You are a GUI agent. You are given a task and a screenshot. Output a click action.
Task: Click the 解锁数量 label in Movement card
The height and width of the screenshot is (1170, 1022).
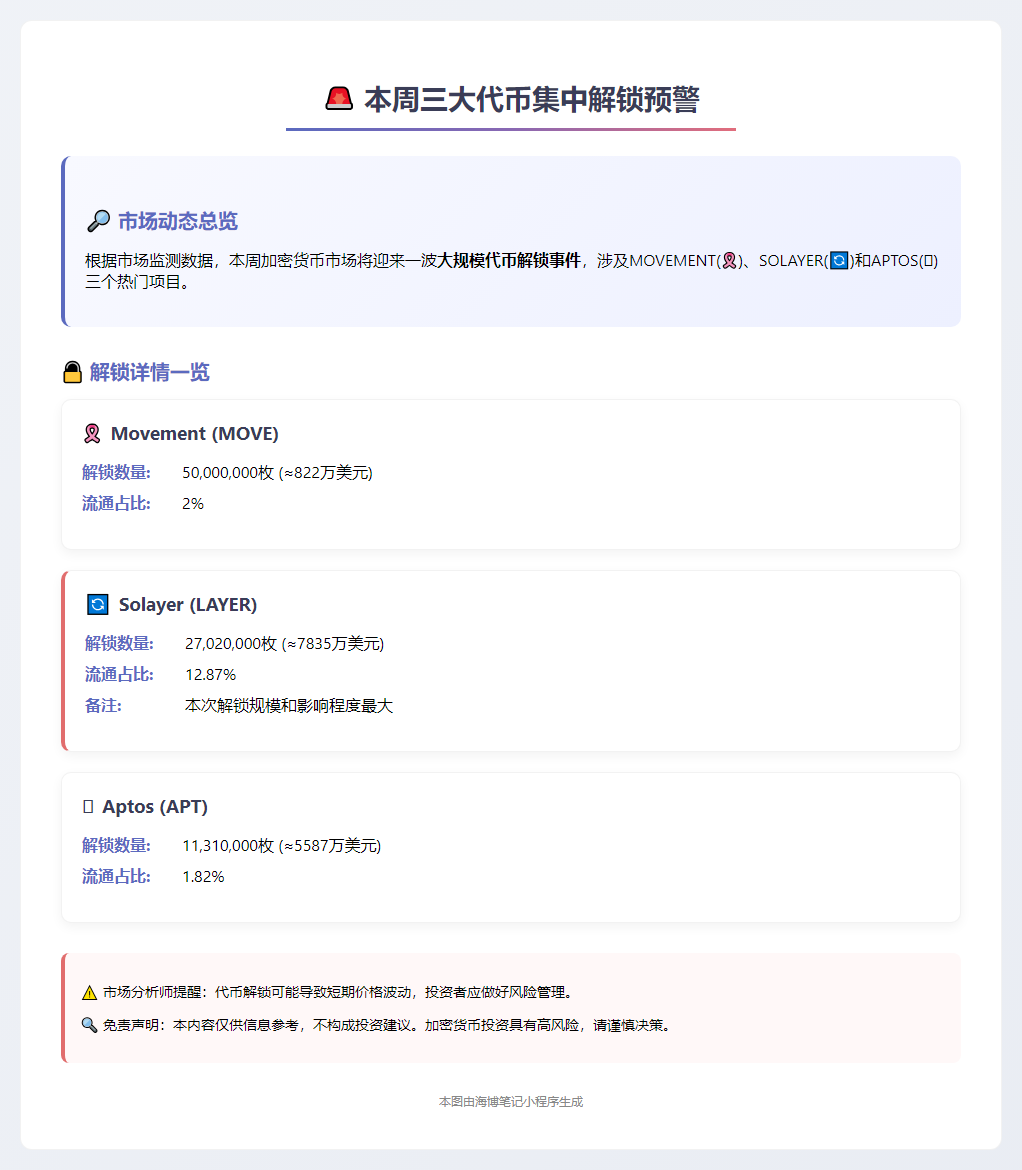tap(116, 472)
